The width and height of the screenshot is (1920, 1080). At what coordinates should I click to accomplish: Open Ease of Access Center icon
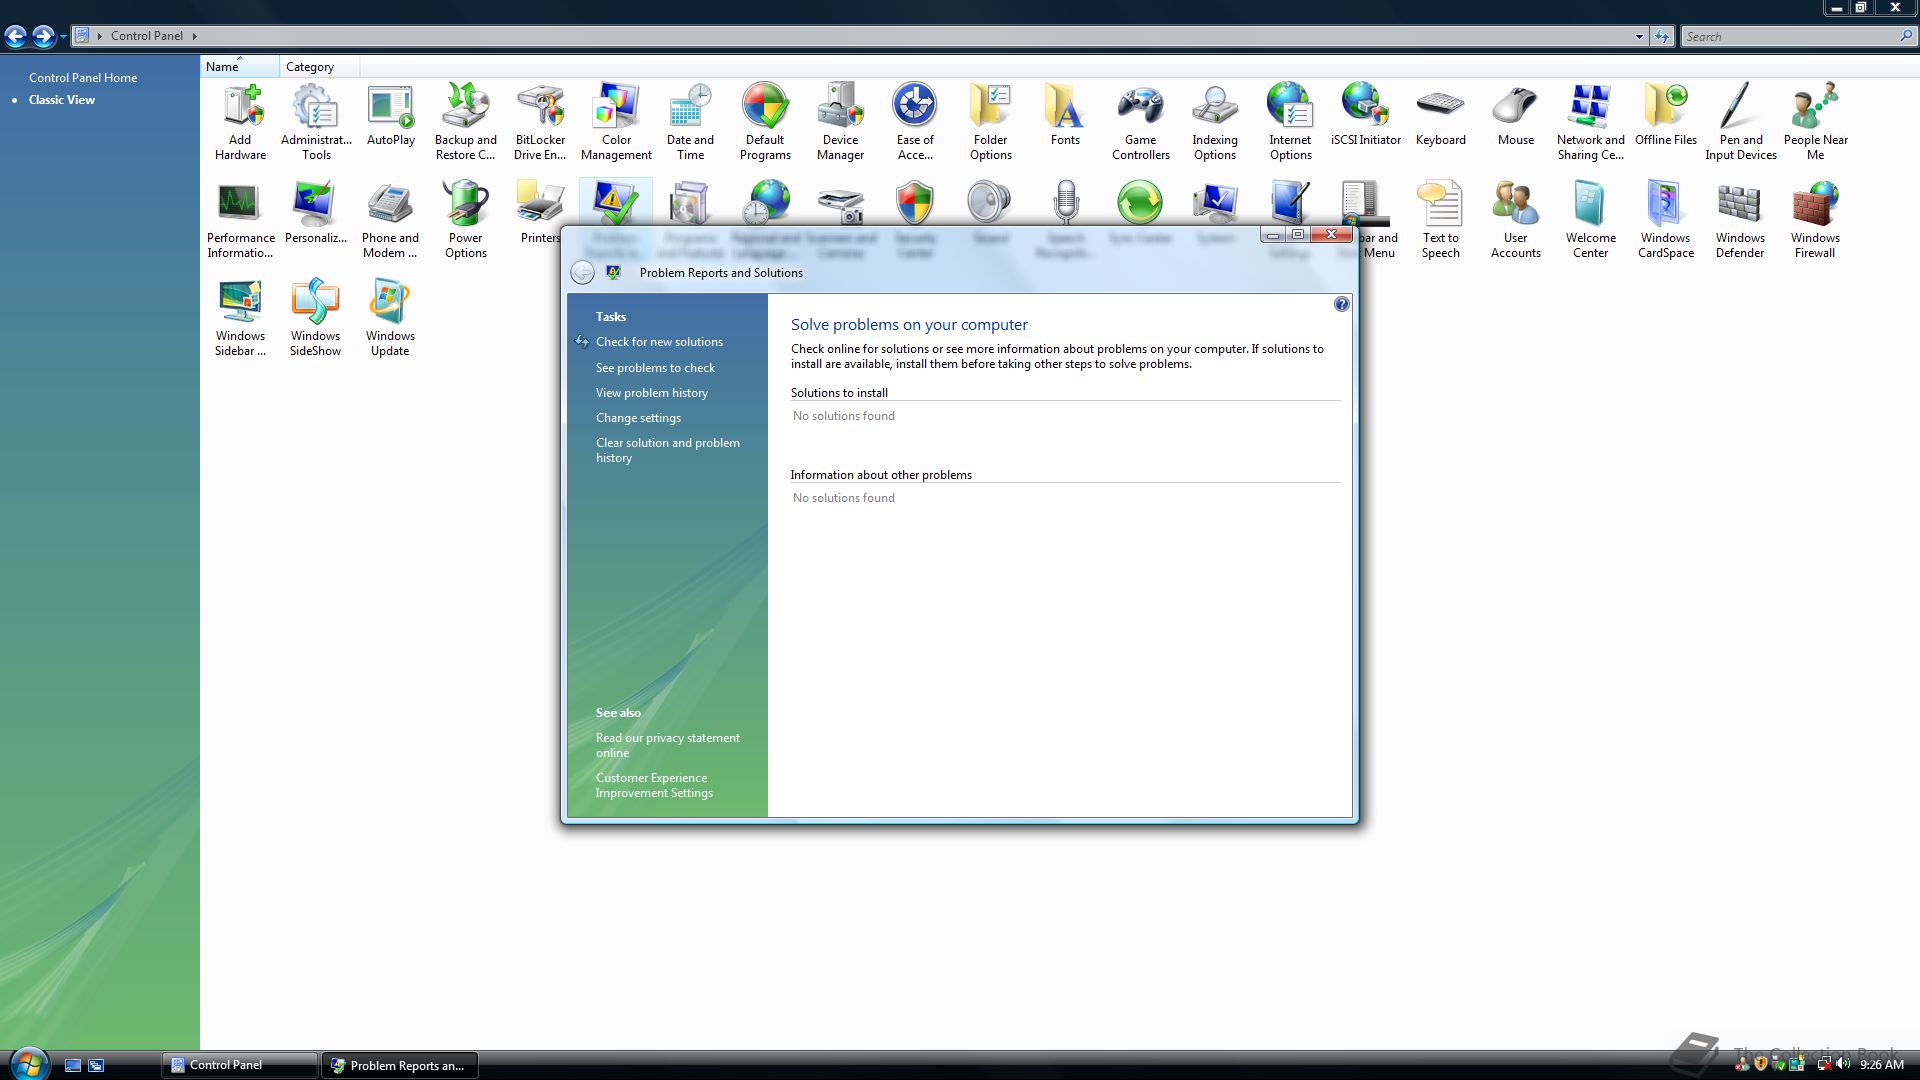tap(915, 121)
